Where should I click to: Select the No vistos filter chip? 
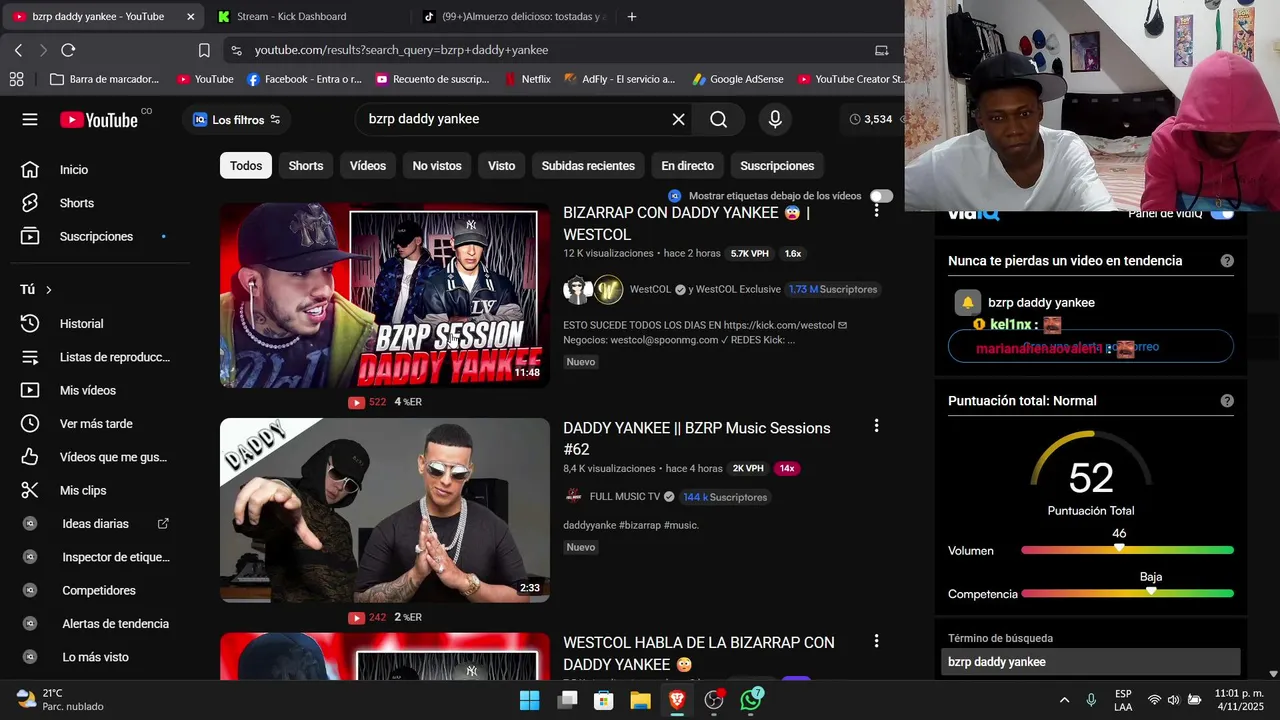coord(437,166)
